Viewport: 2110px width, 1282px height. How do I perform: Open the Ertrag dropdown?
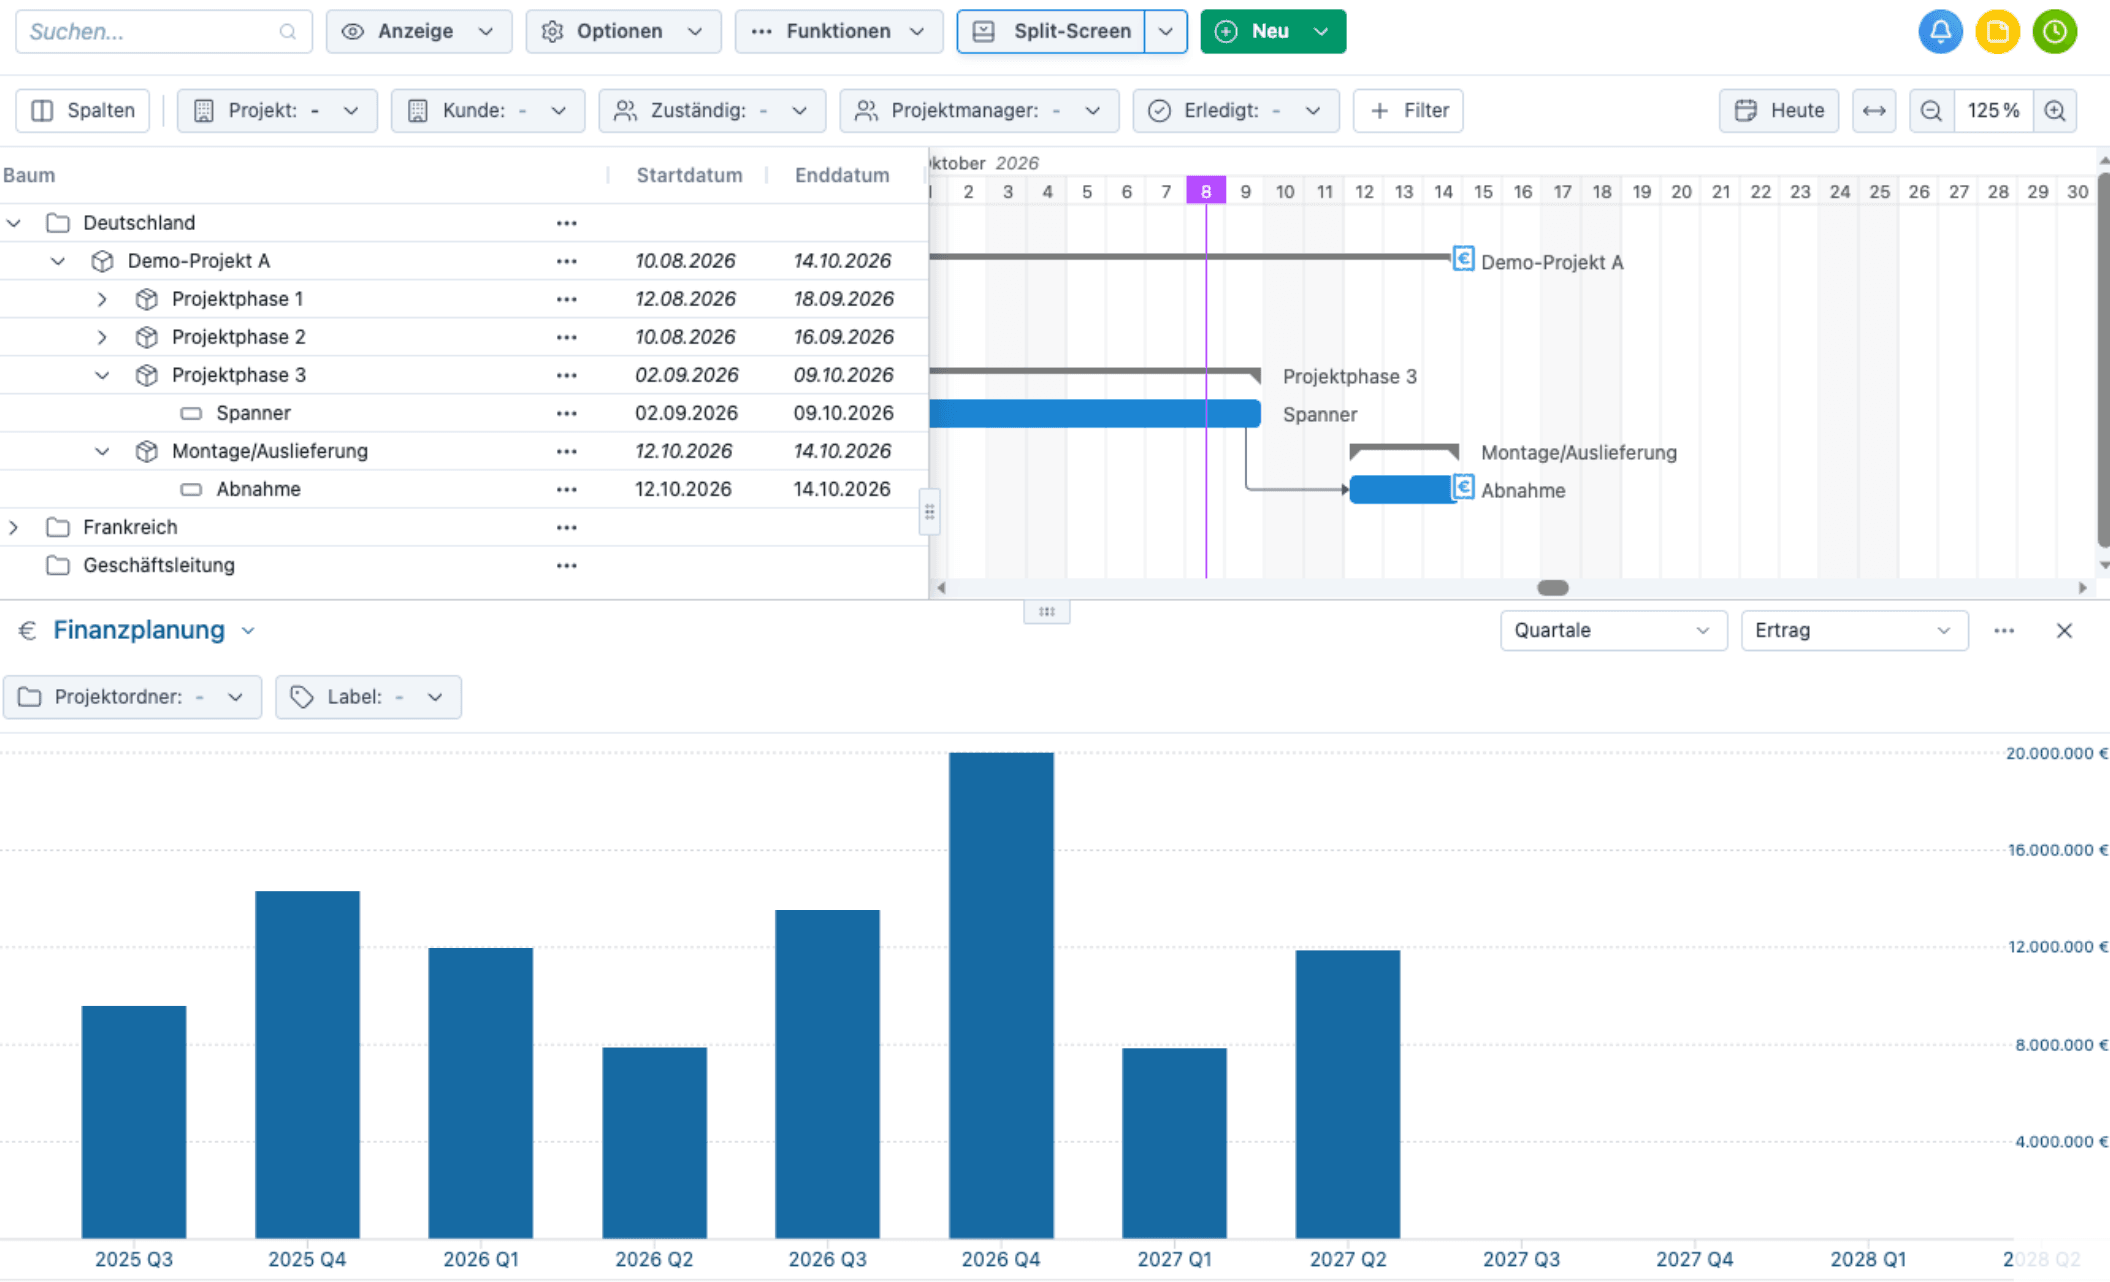[1854, 631]
